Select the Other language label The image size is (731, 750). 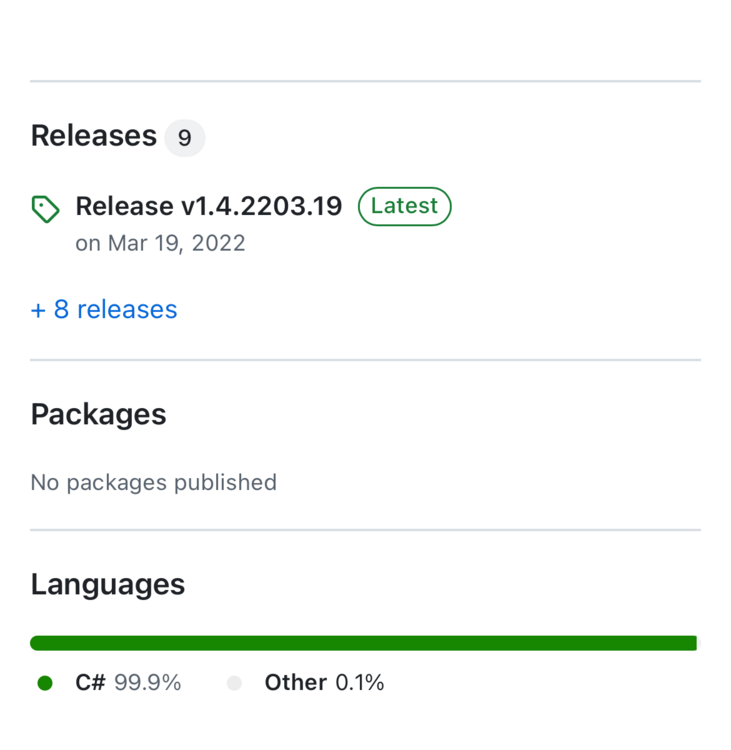(295, 683)
